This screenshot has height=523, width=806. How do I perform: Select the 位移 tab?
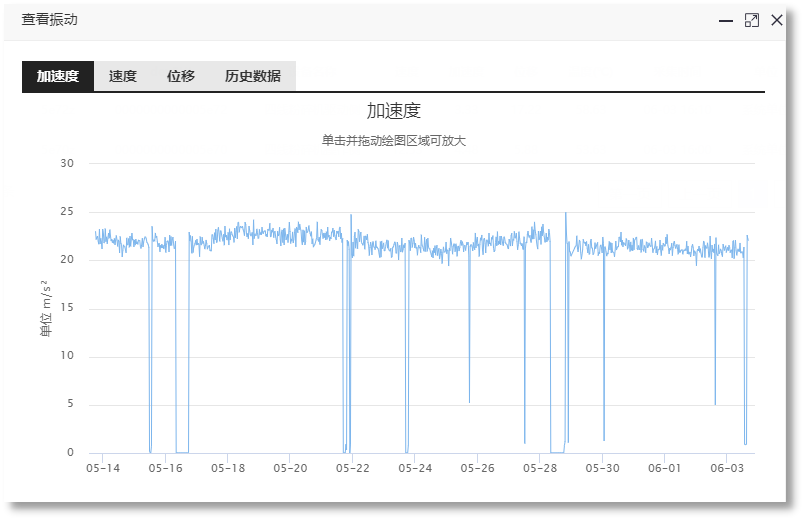click(x=181, y=76)
